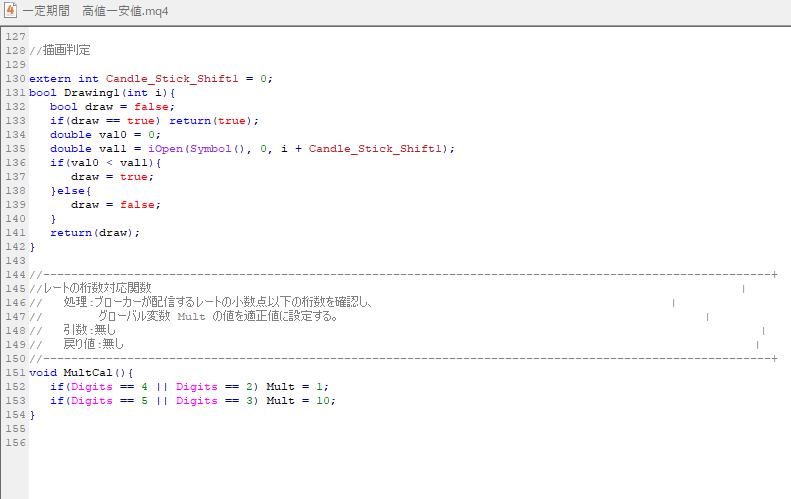
Task: Click line number 141 in the gutter
Action: (x=14, y=232)
